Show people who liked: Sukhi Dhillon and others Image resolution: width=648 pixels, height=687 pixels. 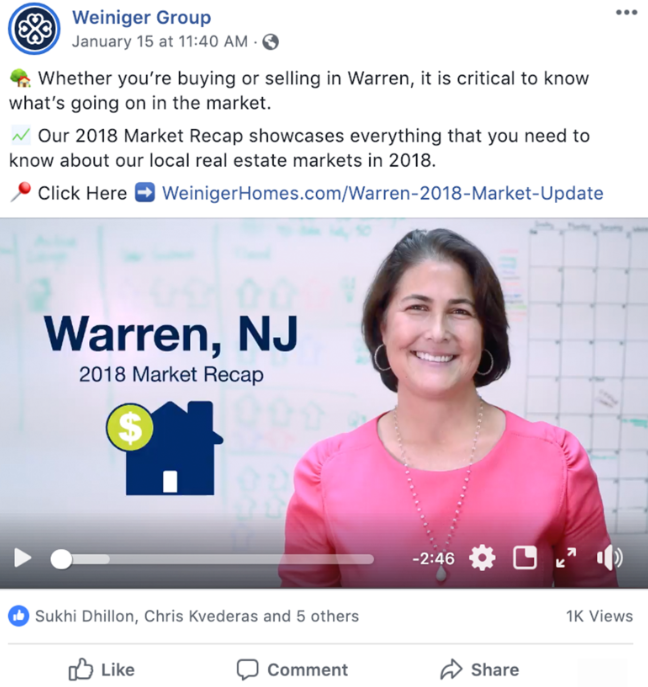pyautogui.click(x=197, y=616)
